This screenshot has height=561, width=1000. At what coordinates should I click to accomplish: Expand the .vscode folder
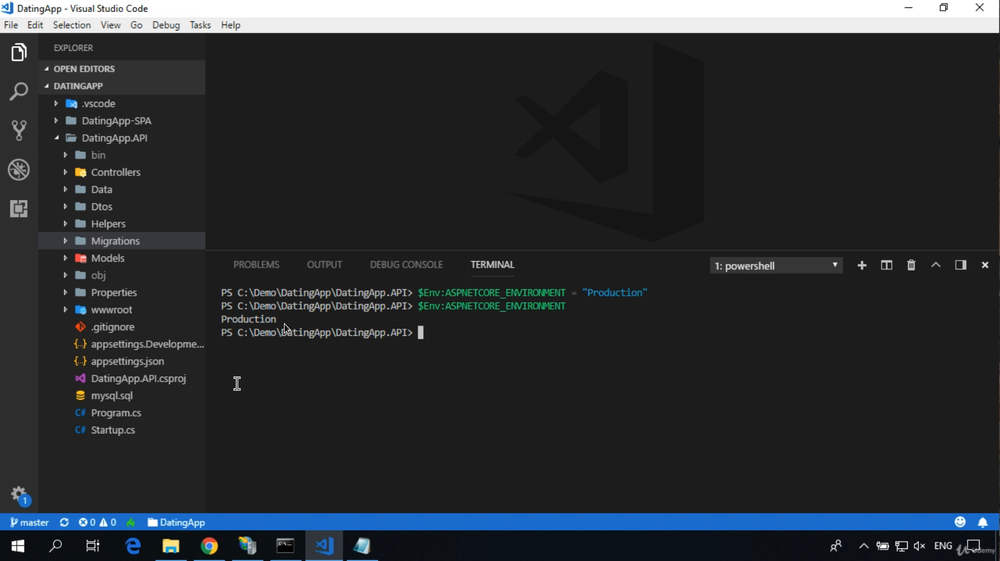[98, 103]
